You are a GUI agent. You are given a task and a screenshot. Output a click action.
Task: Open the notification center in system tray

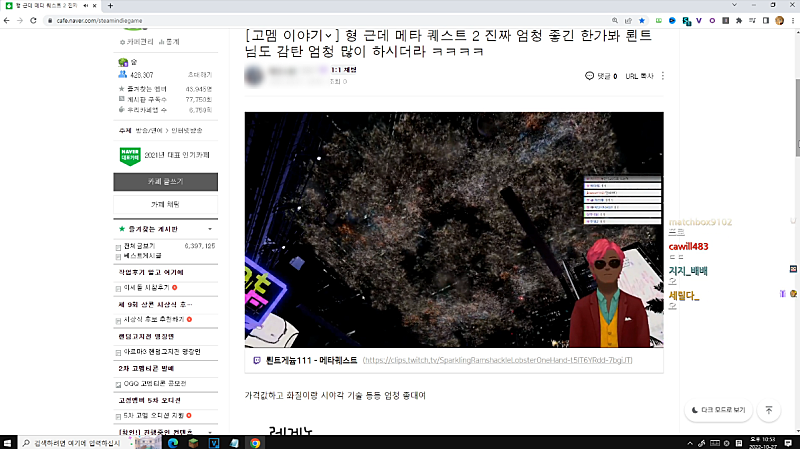788,443
